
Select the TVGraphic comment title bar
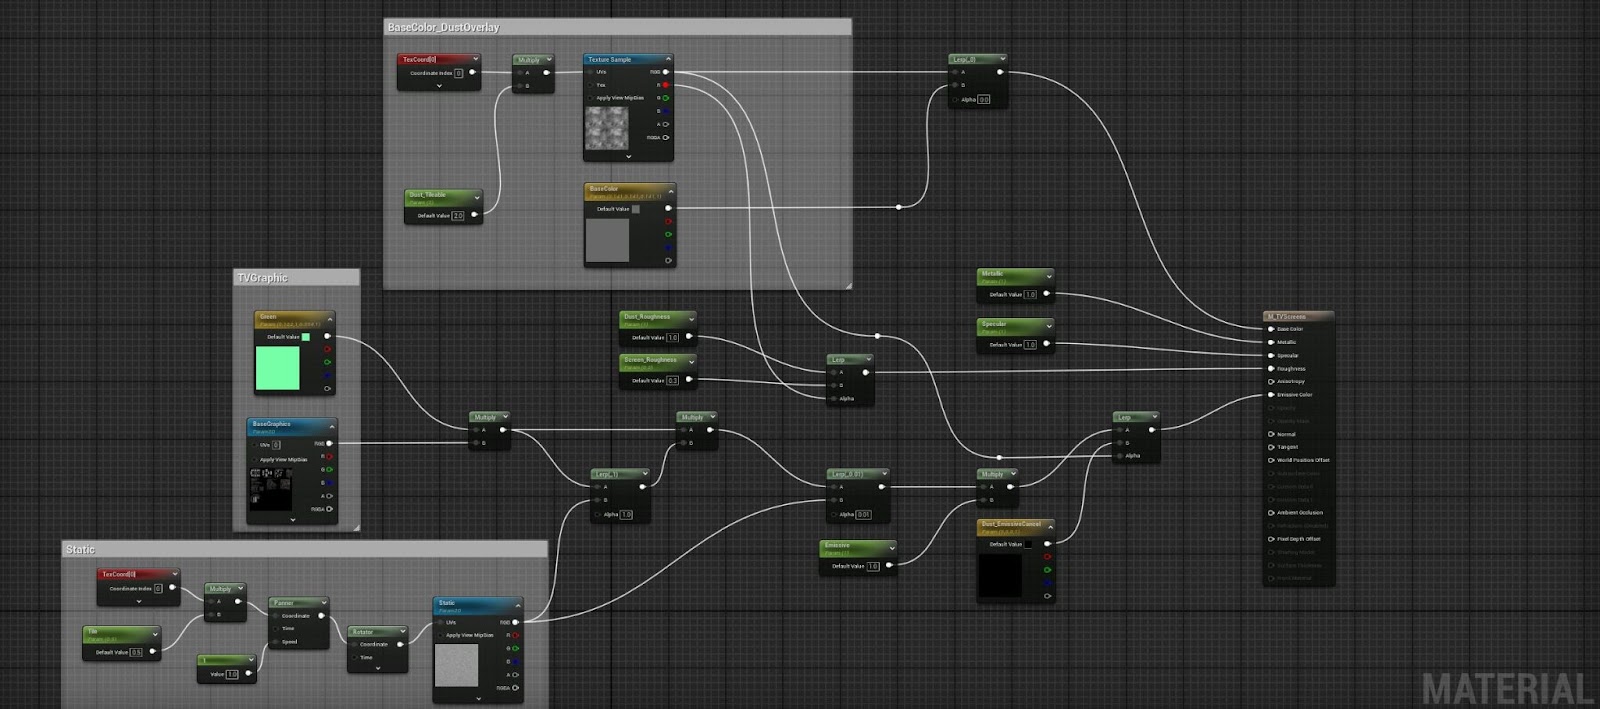(296, 278)
